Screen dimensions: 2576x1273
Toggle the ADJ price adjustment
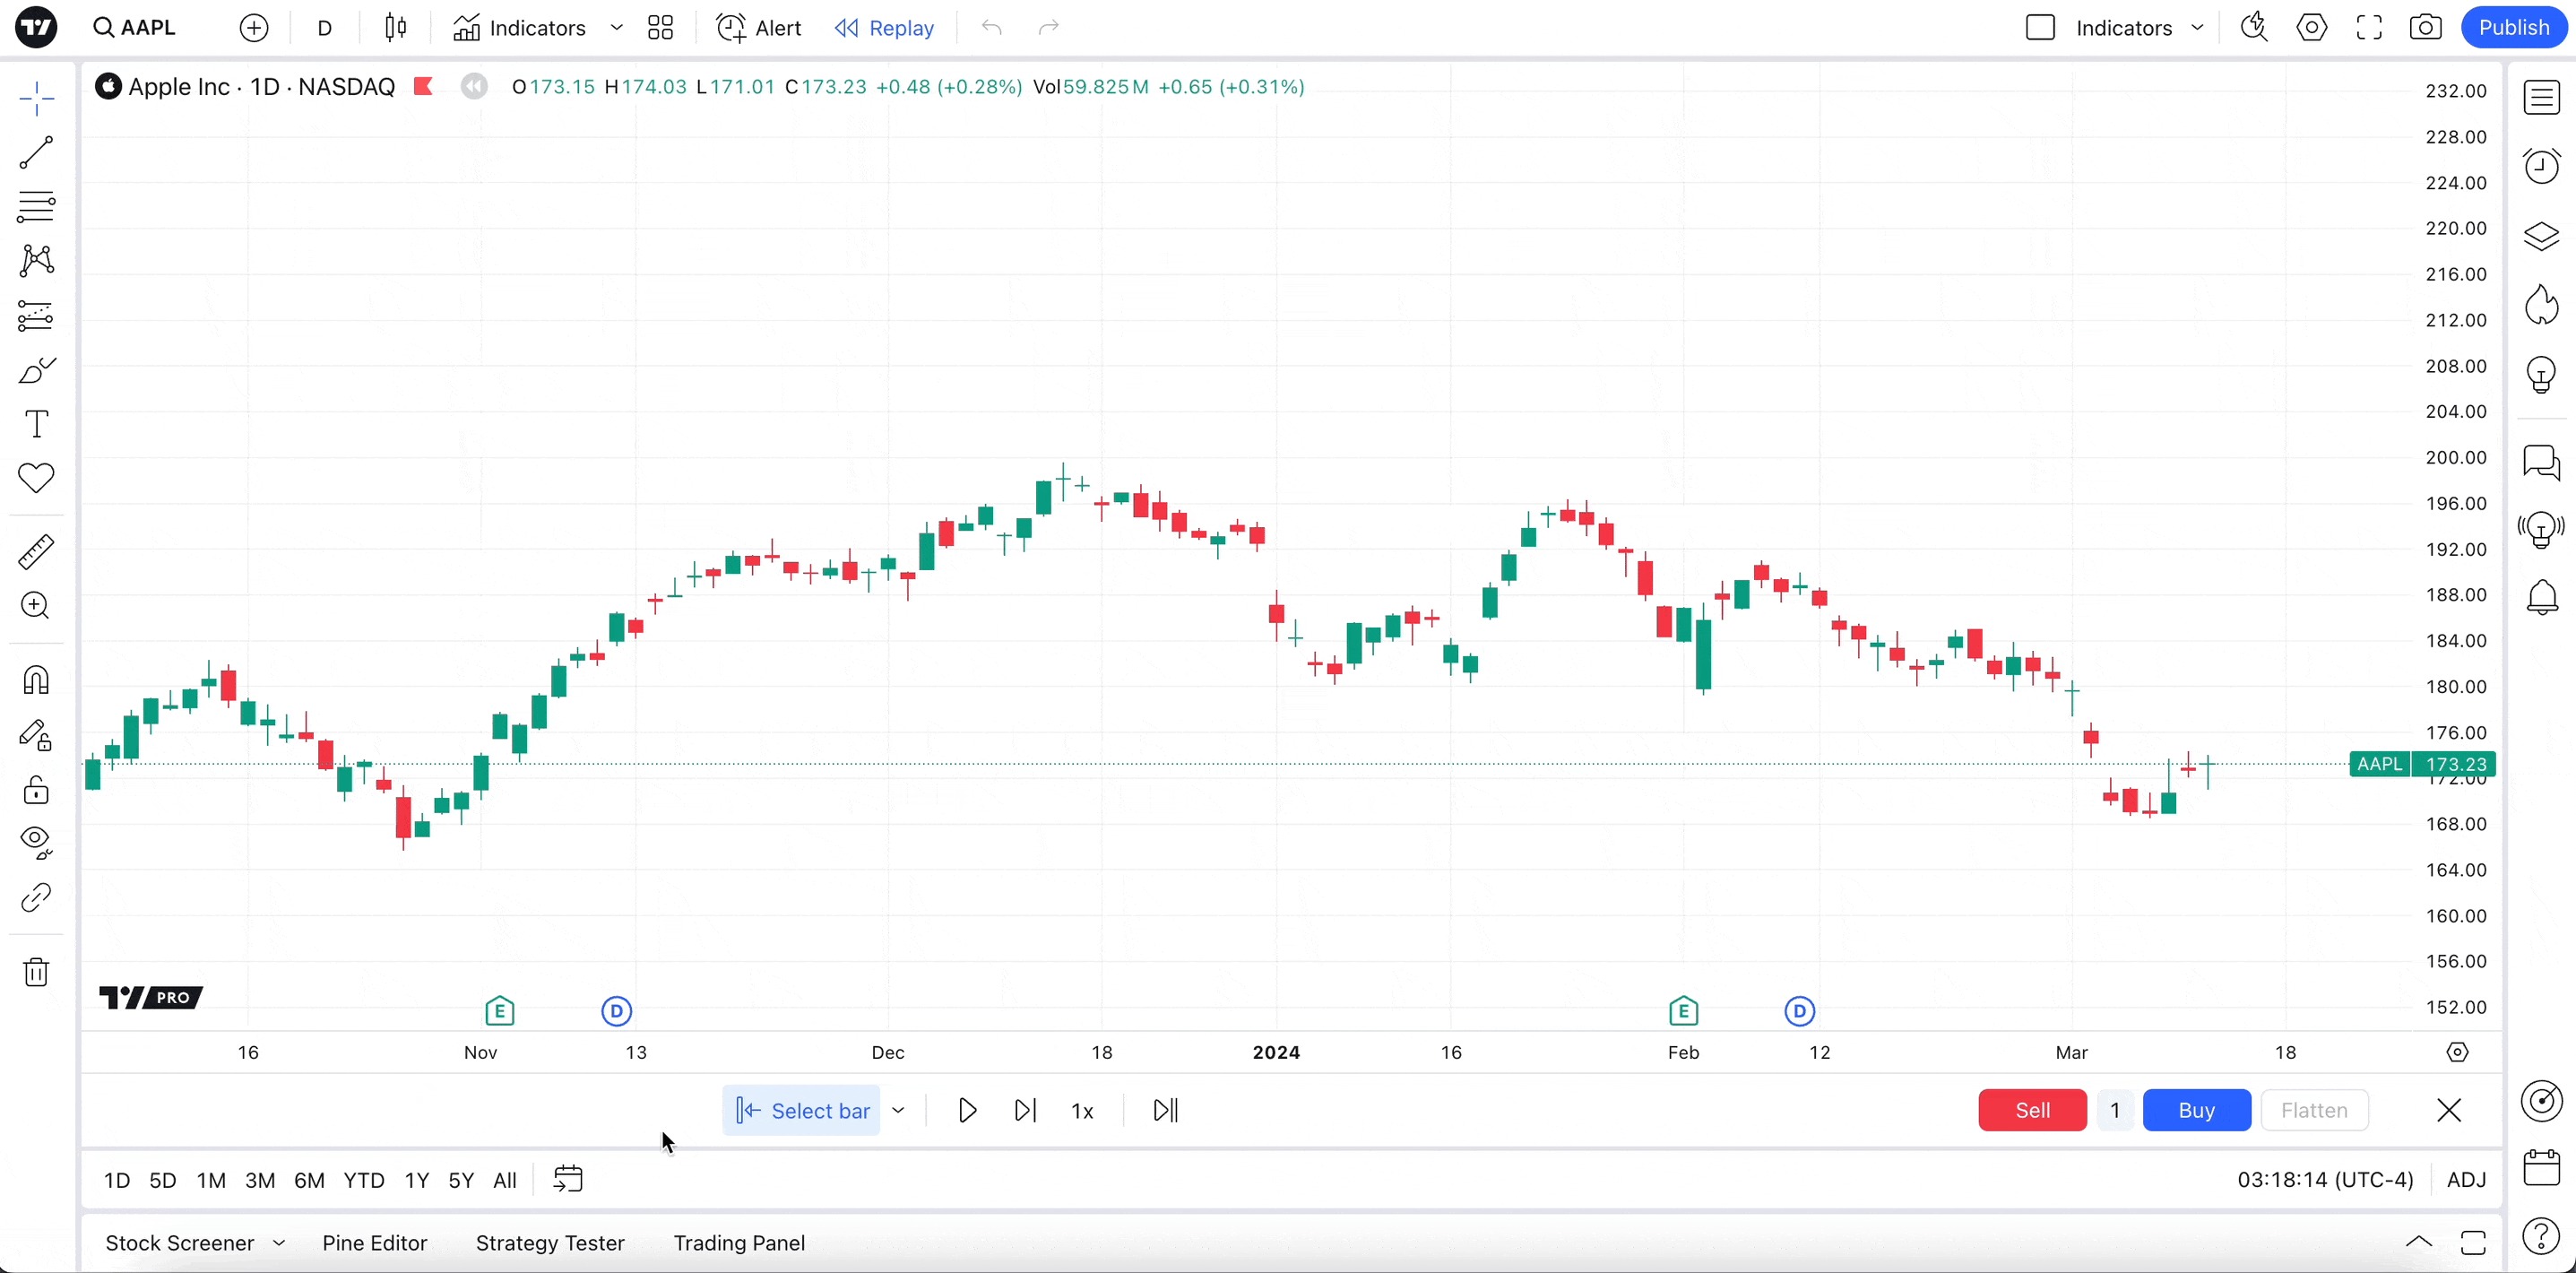click(x=2465, y=1180)
